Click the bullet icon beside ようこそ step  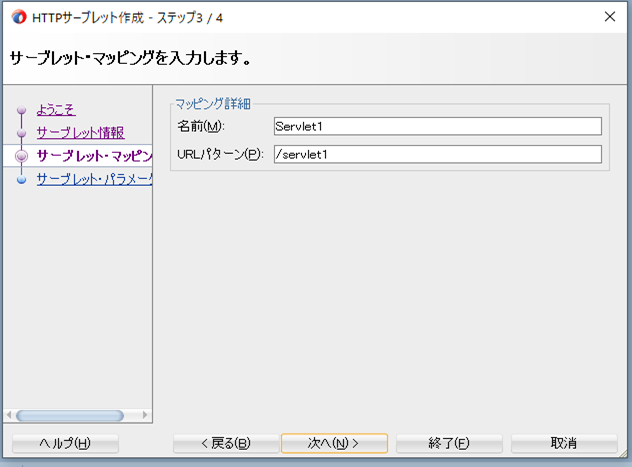click(21, 110)
